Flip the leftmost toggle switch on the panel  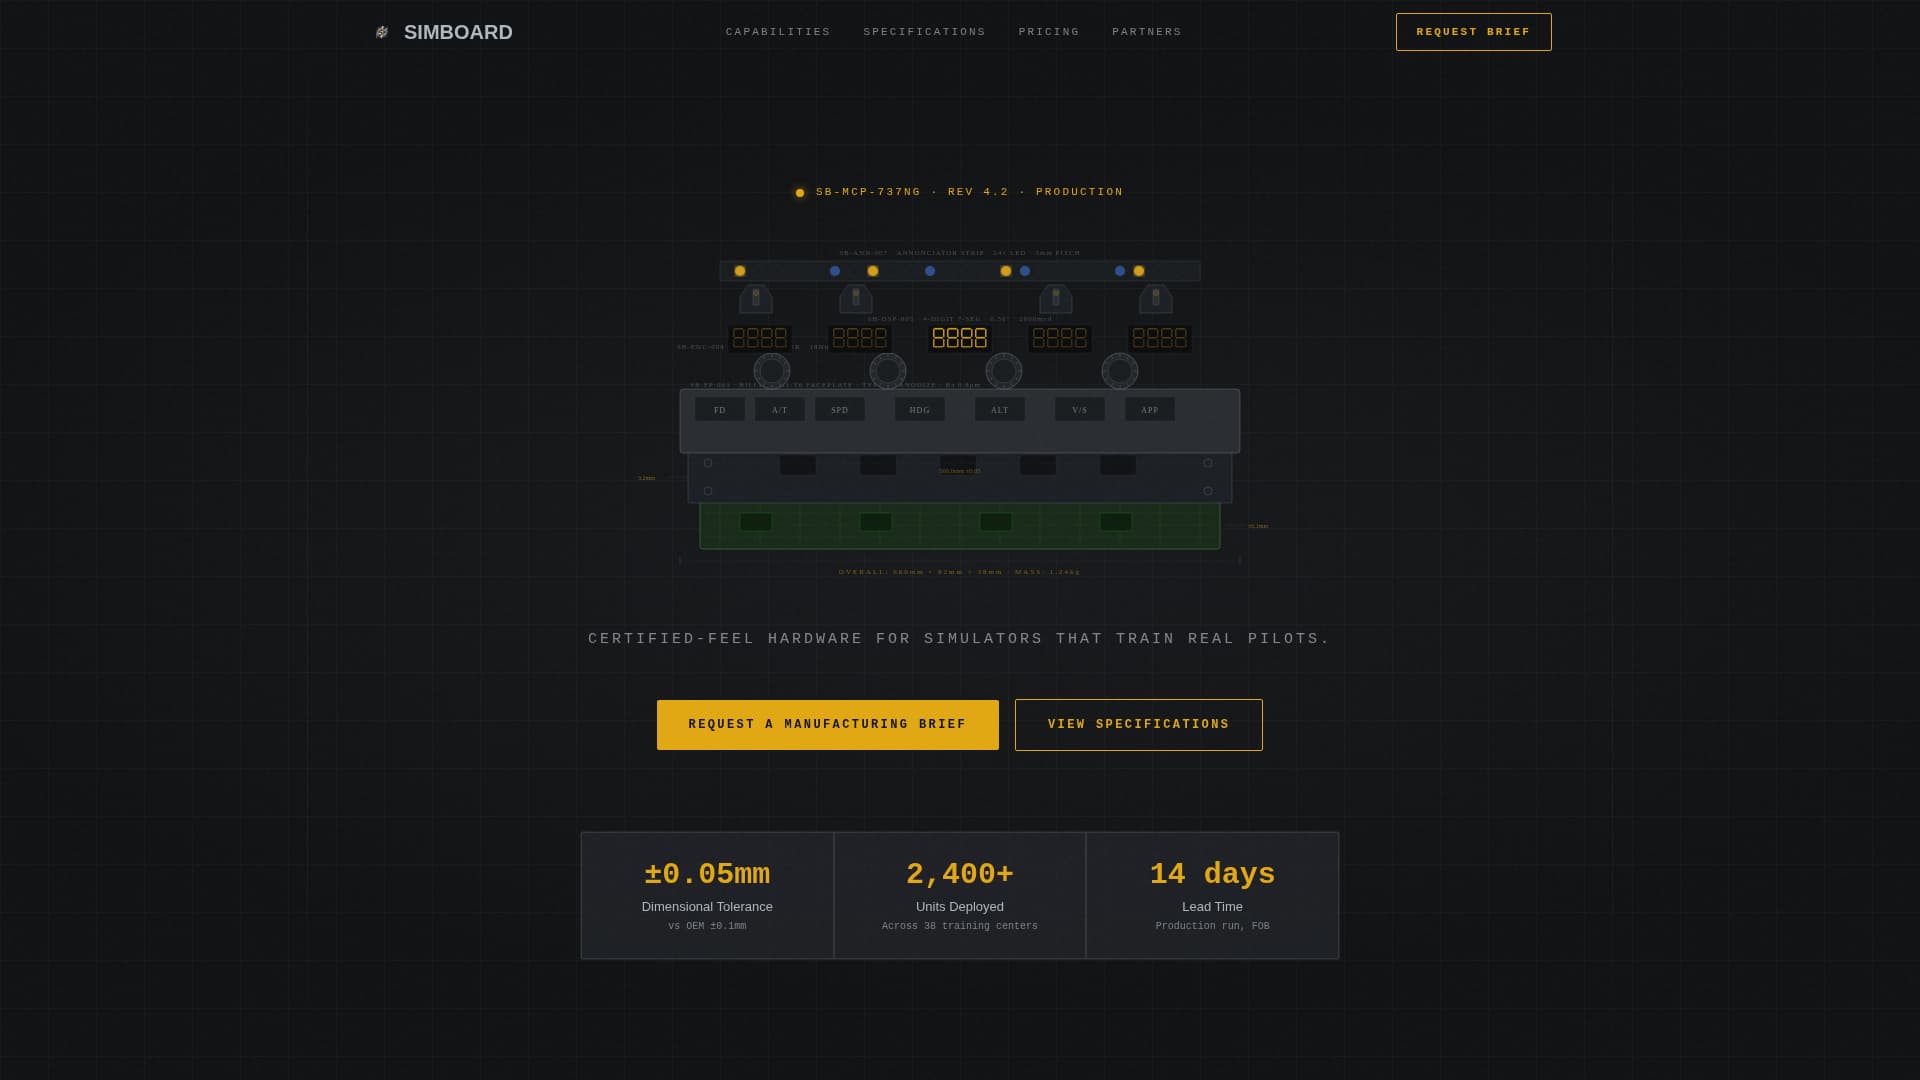(x=756, y=299)
